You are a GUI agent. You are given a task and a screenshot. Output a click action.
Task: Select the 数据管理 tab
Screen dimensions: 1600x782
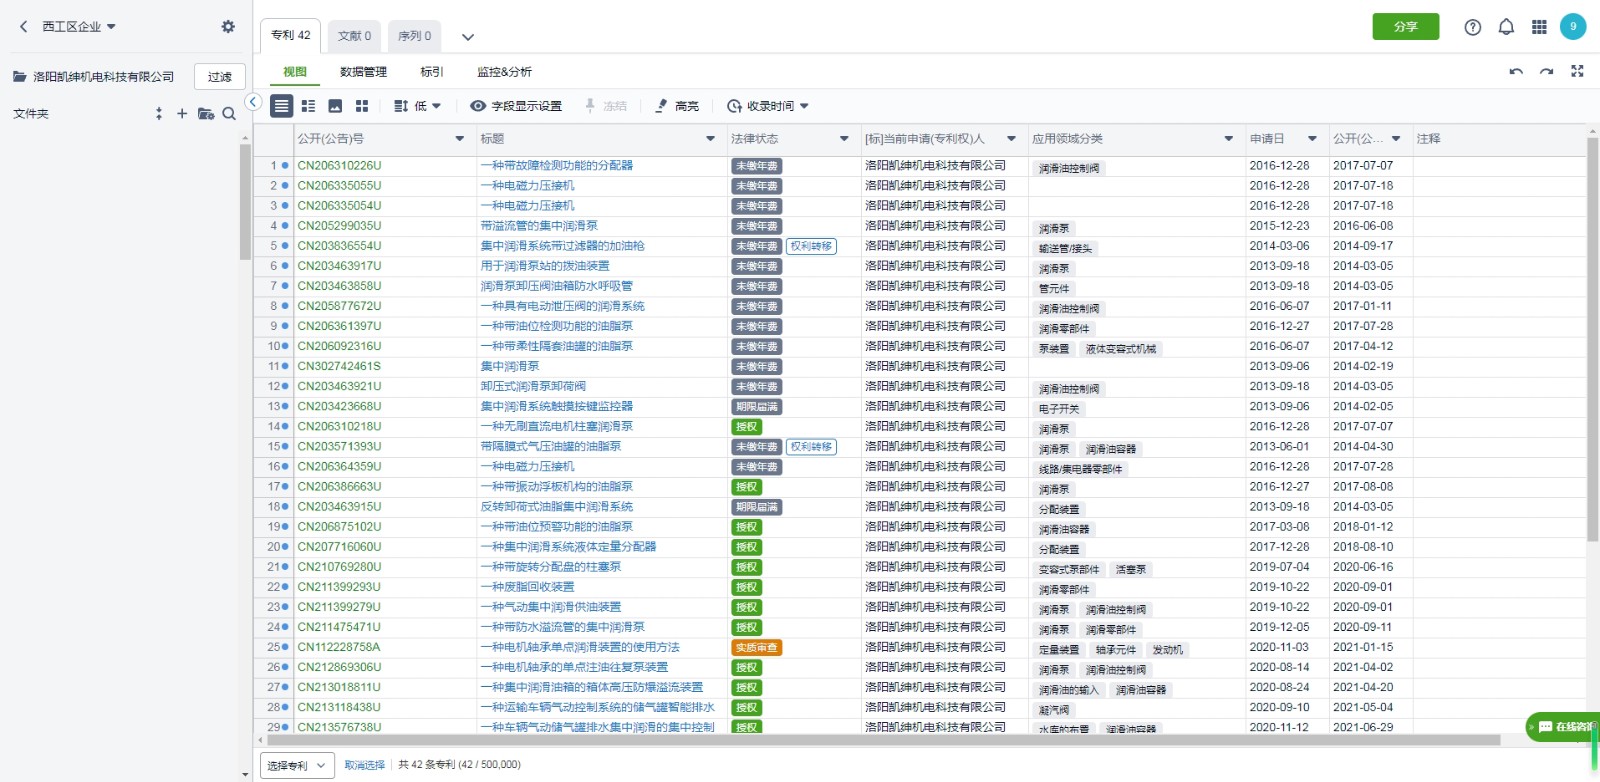363,72
